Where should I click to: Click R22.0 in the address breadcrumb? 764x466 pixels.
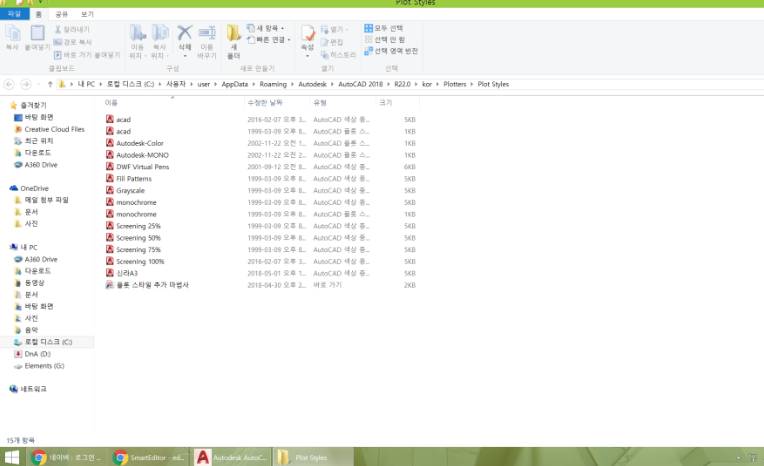pos(402,84)
